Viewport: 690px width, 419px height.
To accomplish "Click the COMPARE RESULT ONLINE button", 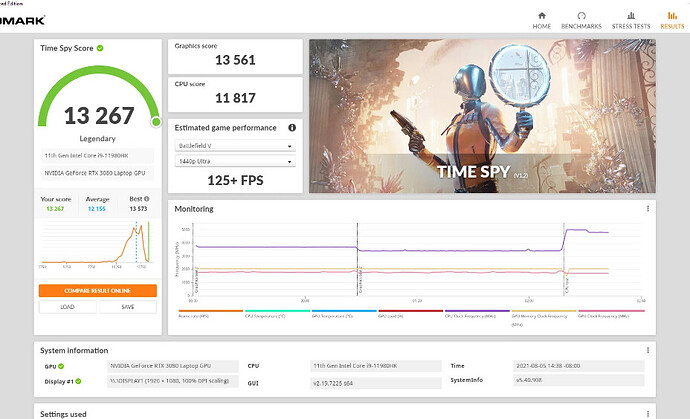I will tap(98, 290).
